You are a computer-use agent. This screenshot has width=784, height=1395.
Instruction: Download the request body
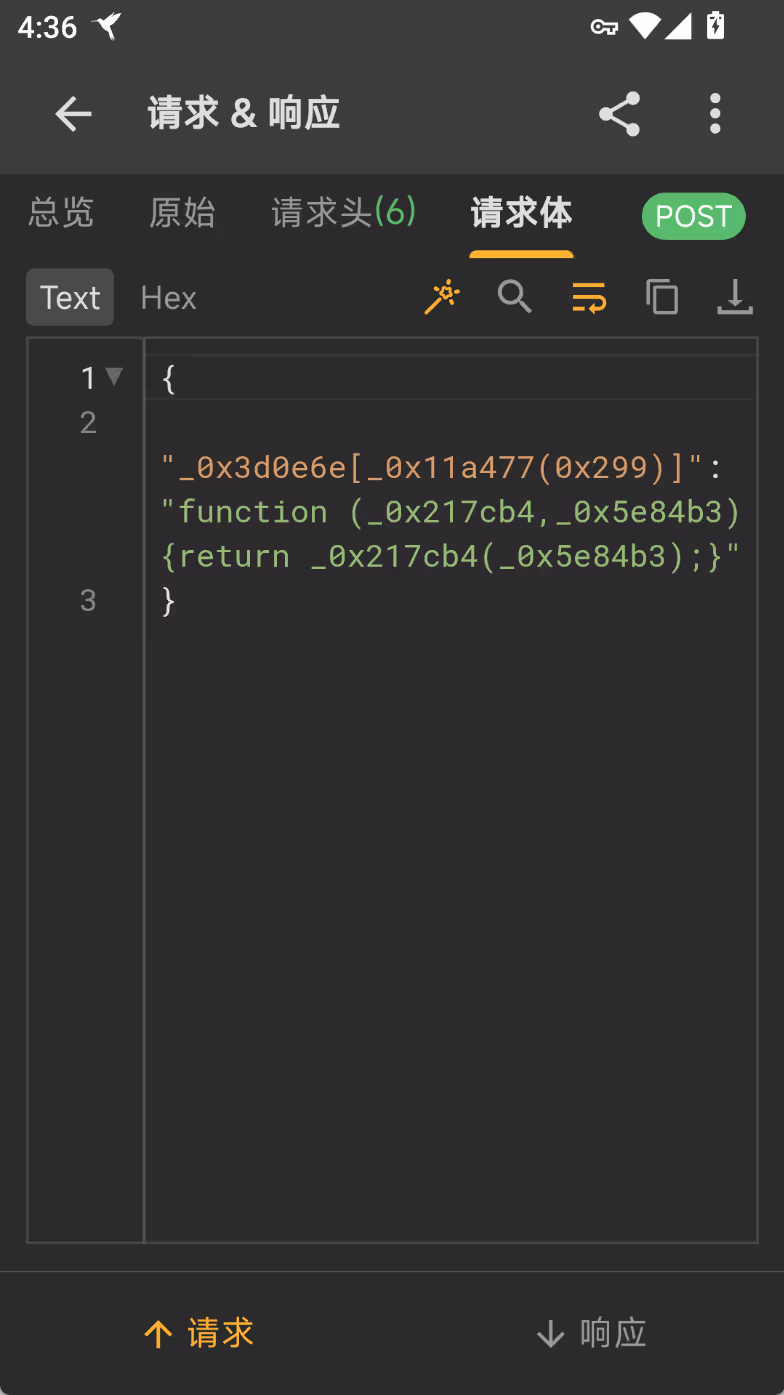(x=735, y=297)
